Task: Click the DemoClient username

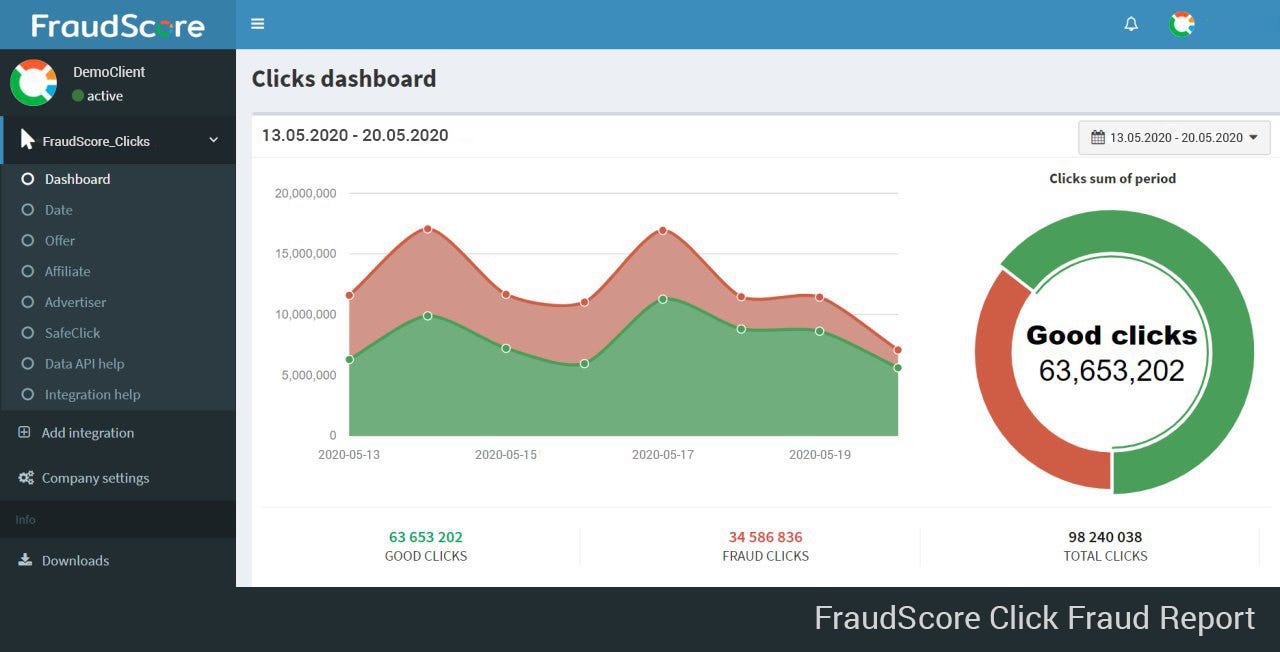Action: tap(109, 72)
